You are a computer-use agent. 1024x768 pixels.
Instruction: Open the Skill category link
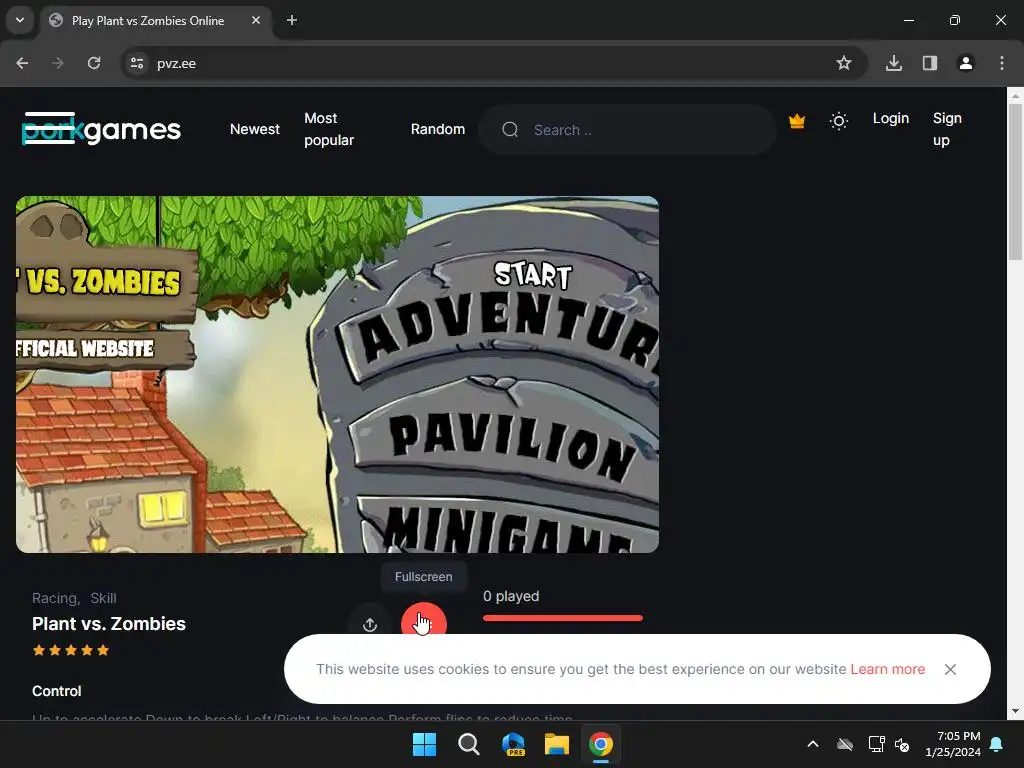point(103,598)
